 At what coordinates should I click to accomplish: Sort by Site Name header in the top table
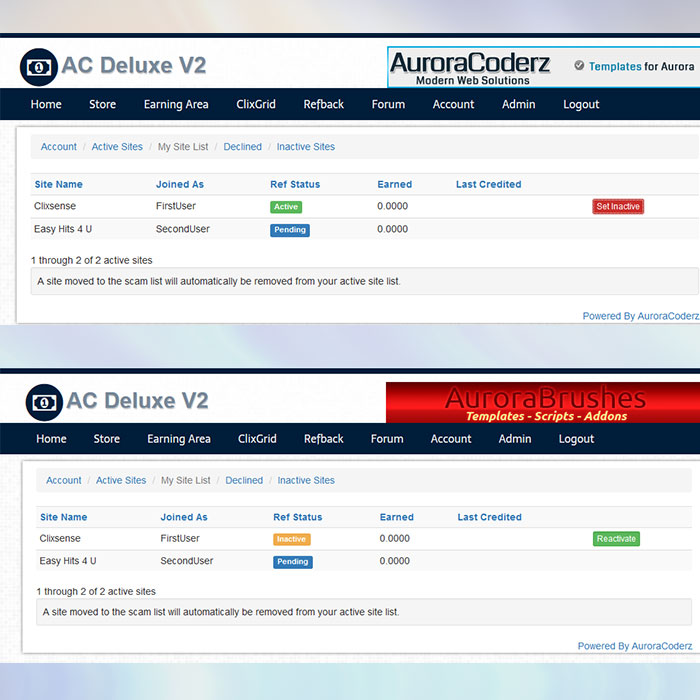click(x=58, y=184)
